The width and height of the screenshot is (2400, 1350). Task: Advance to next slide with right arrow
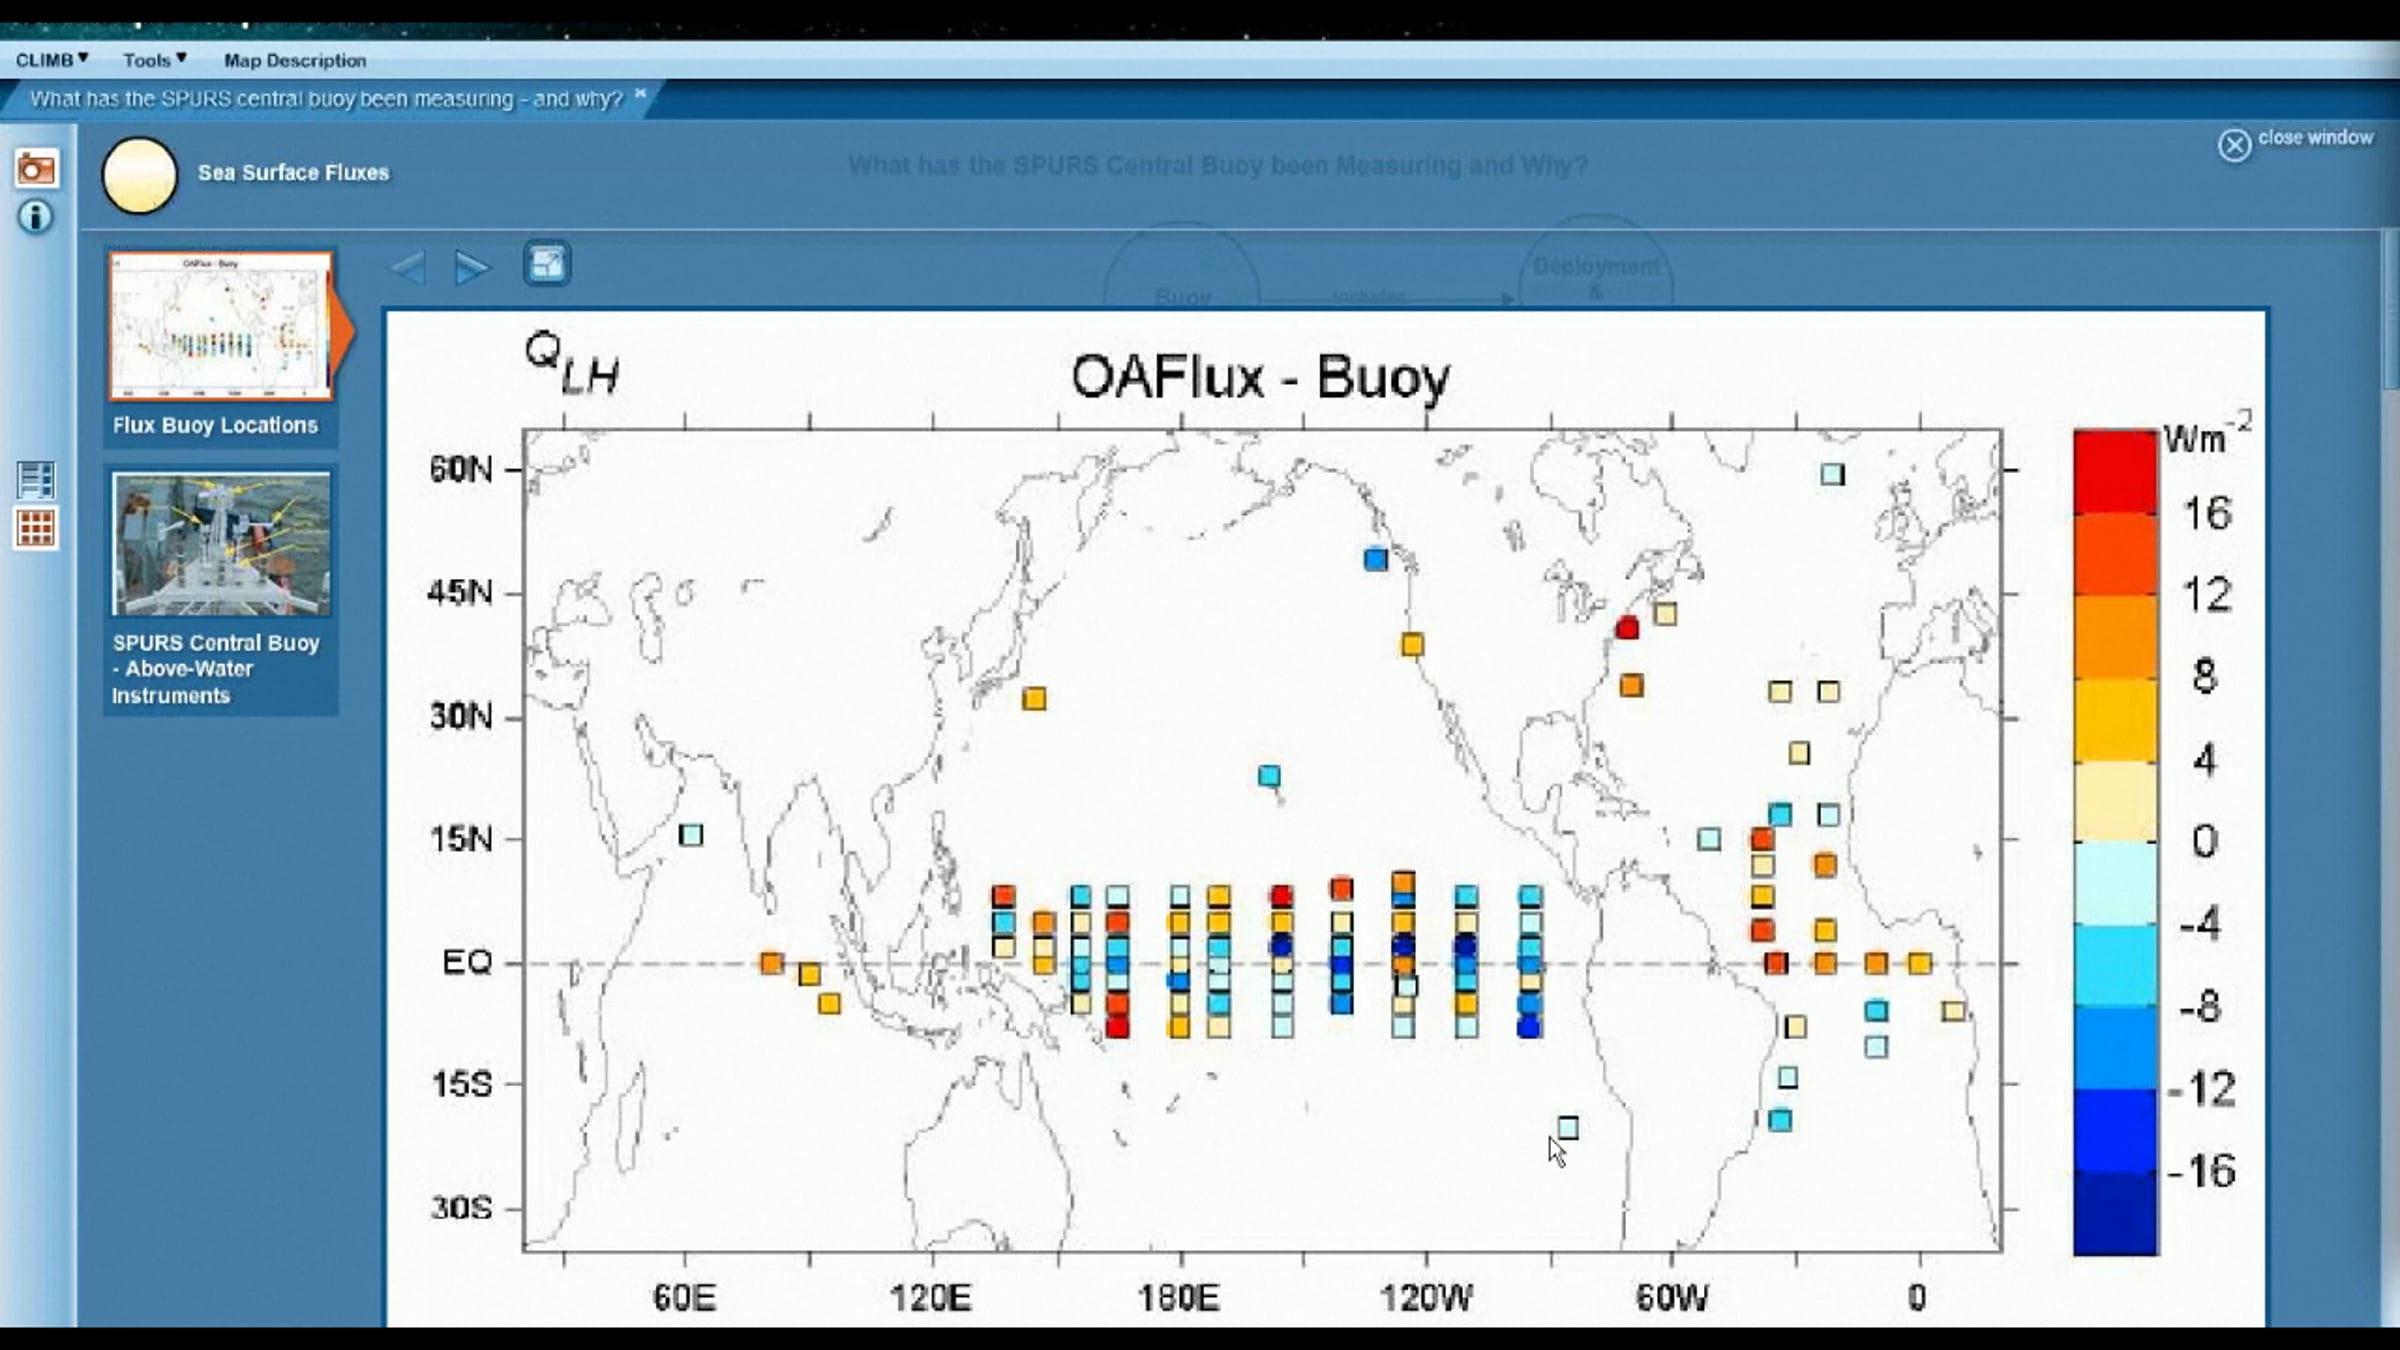point(471,267)
